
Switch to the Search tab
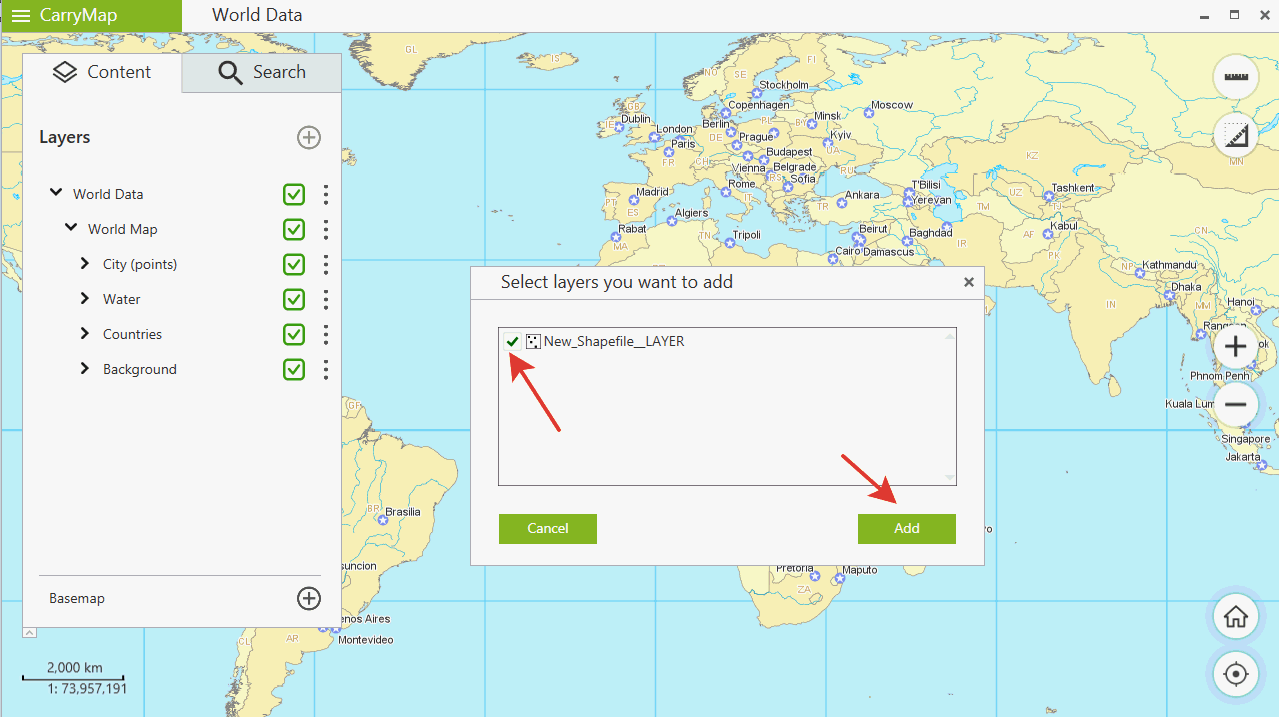262,72
